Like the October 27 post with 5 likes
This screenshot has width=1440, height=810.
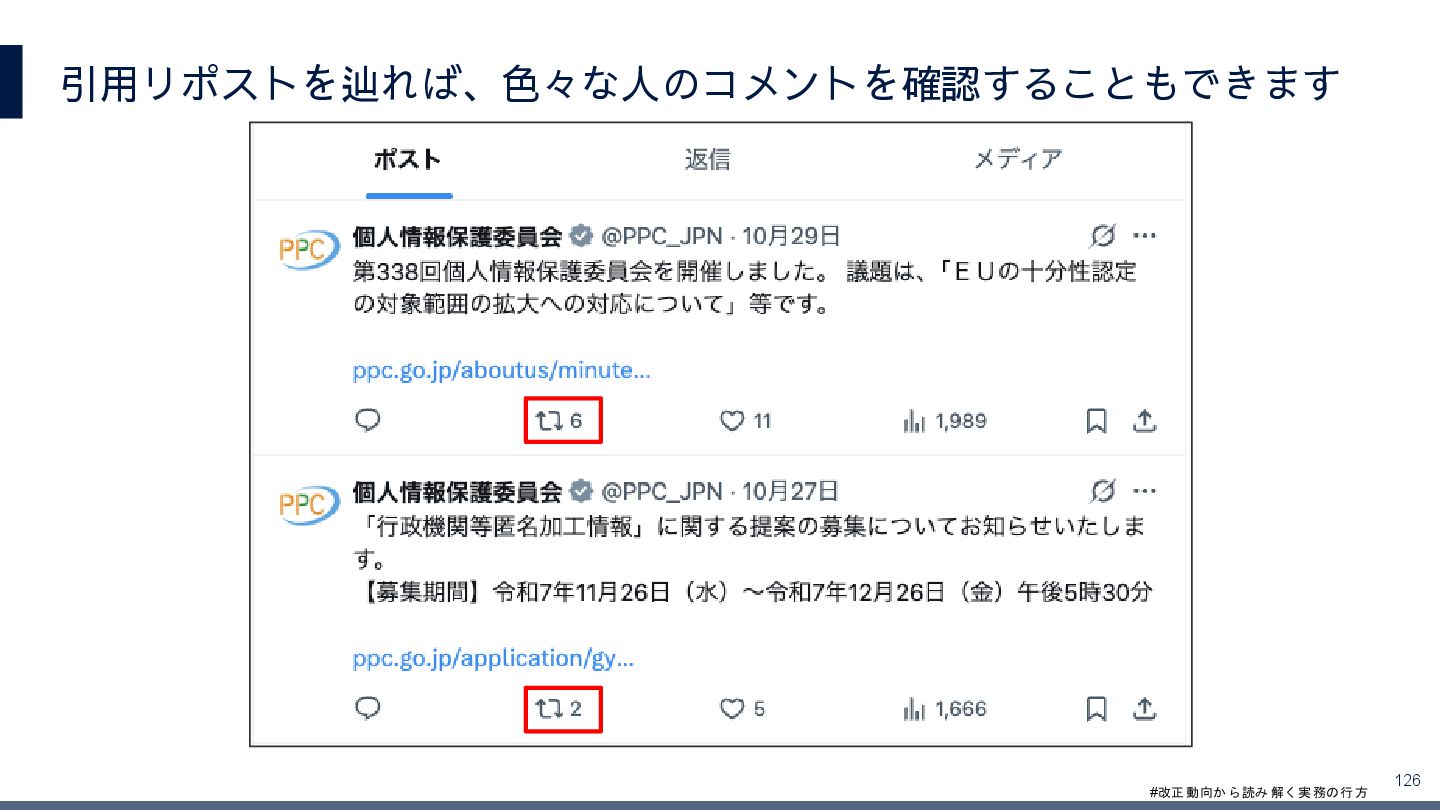[x=743, y=709]
